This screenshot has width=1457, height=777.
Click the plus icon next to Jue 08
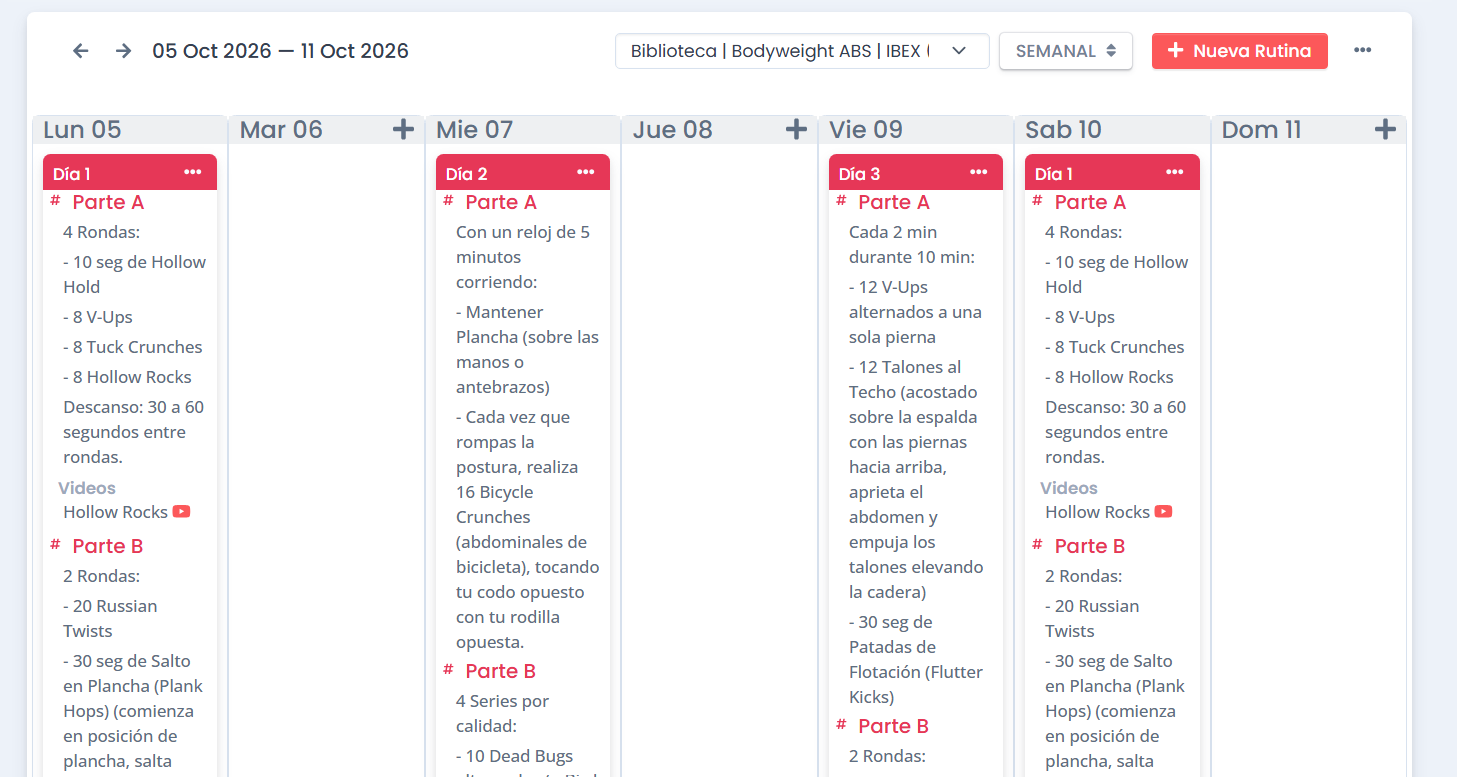(796, 130)
